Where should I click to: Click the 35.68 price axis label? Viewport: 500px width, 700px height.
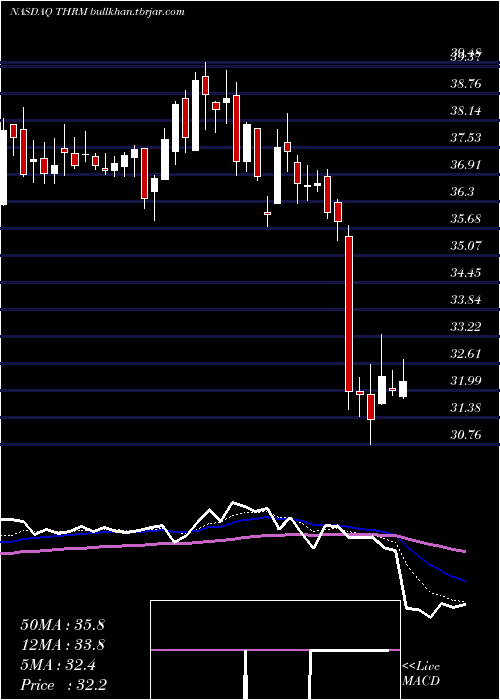[x=466, y=219]
